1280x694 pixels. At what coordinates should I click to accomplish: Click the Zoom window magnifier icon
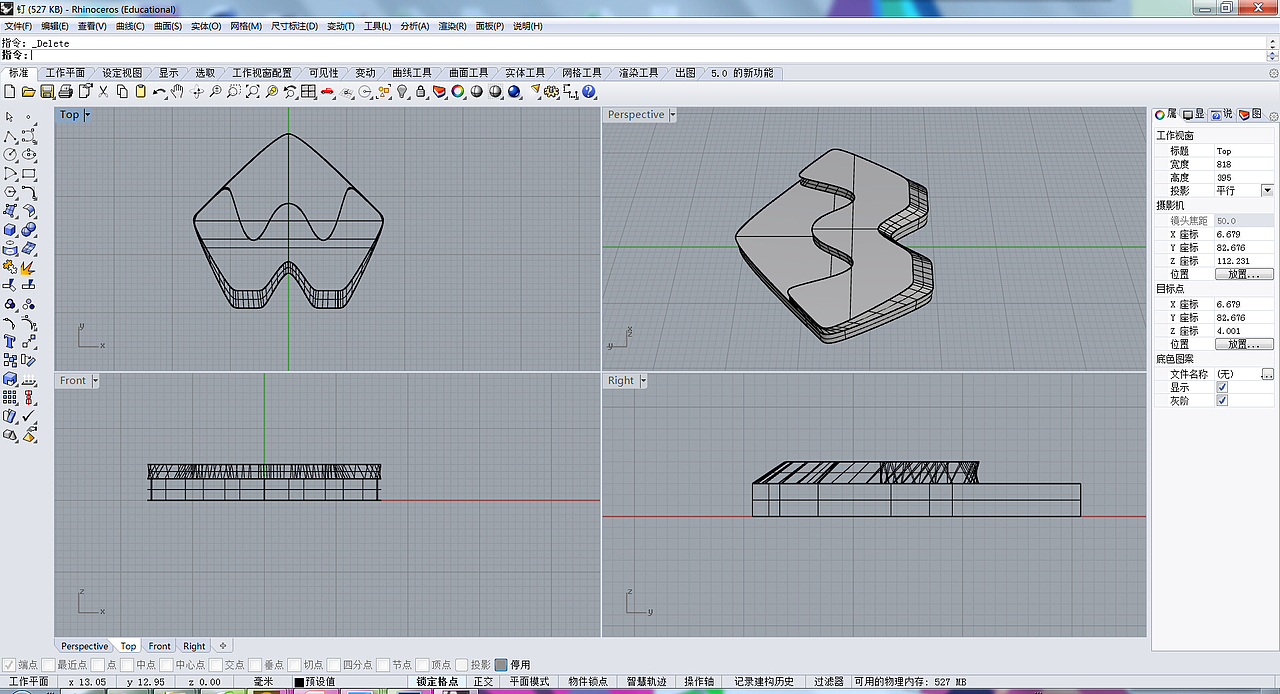point(233,92)
